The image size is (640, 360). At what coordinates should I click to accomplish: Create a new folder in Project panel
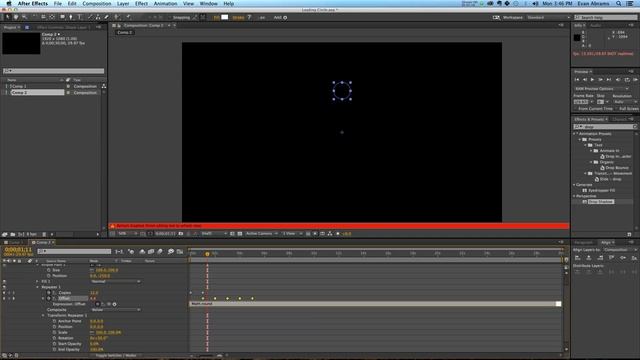pyautogui.click(x=13, y=234)
